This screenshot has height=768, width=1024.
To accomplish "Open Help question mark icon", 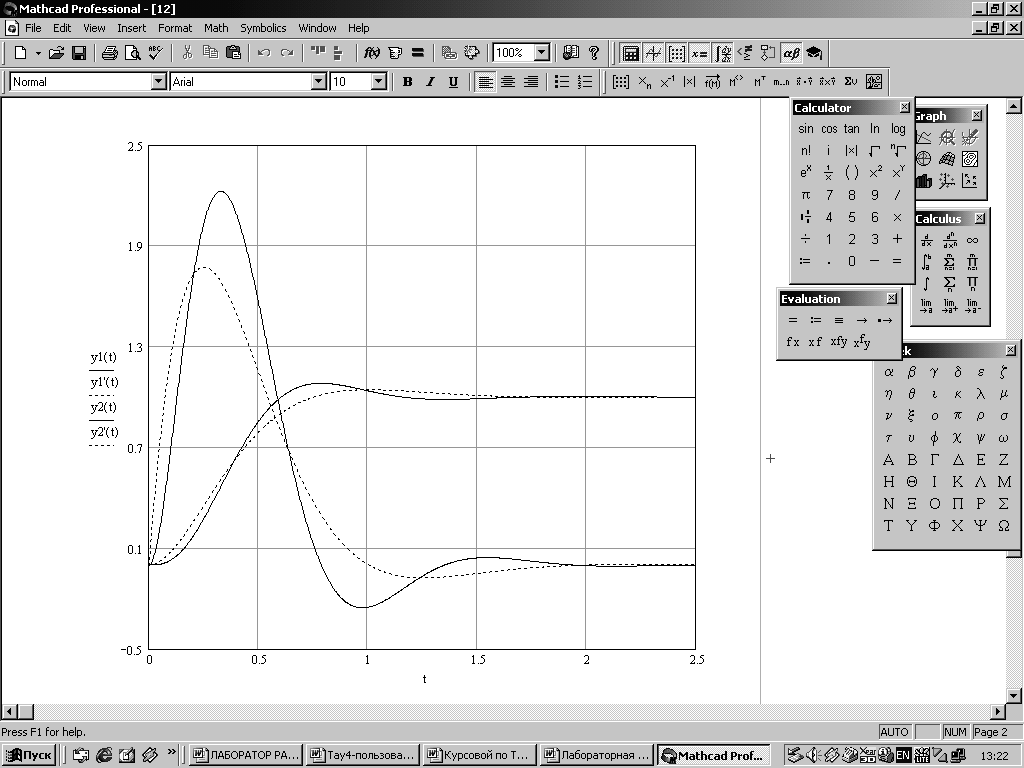I will [x=594, y=53].
